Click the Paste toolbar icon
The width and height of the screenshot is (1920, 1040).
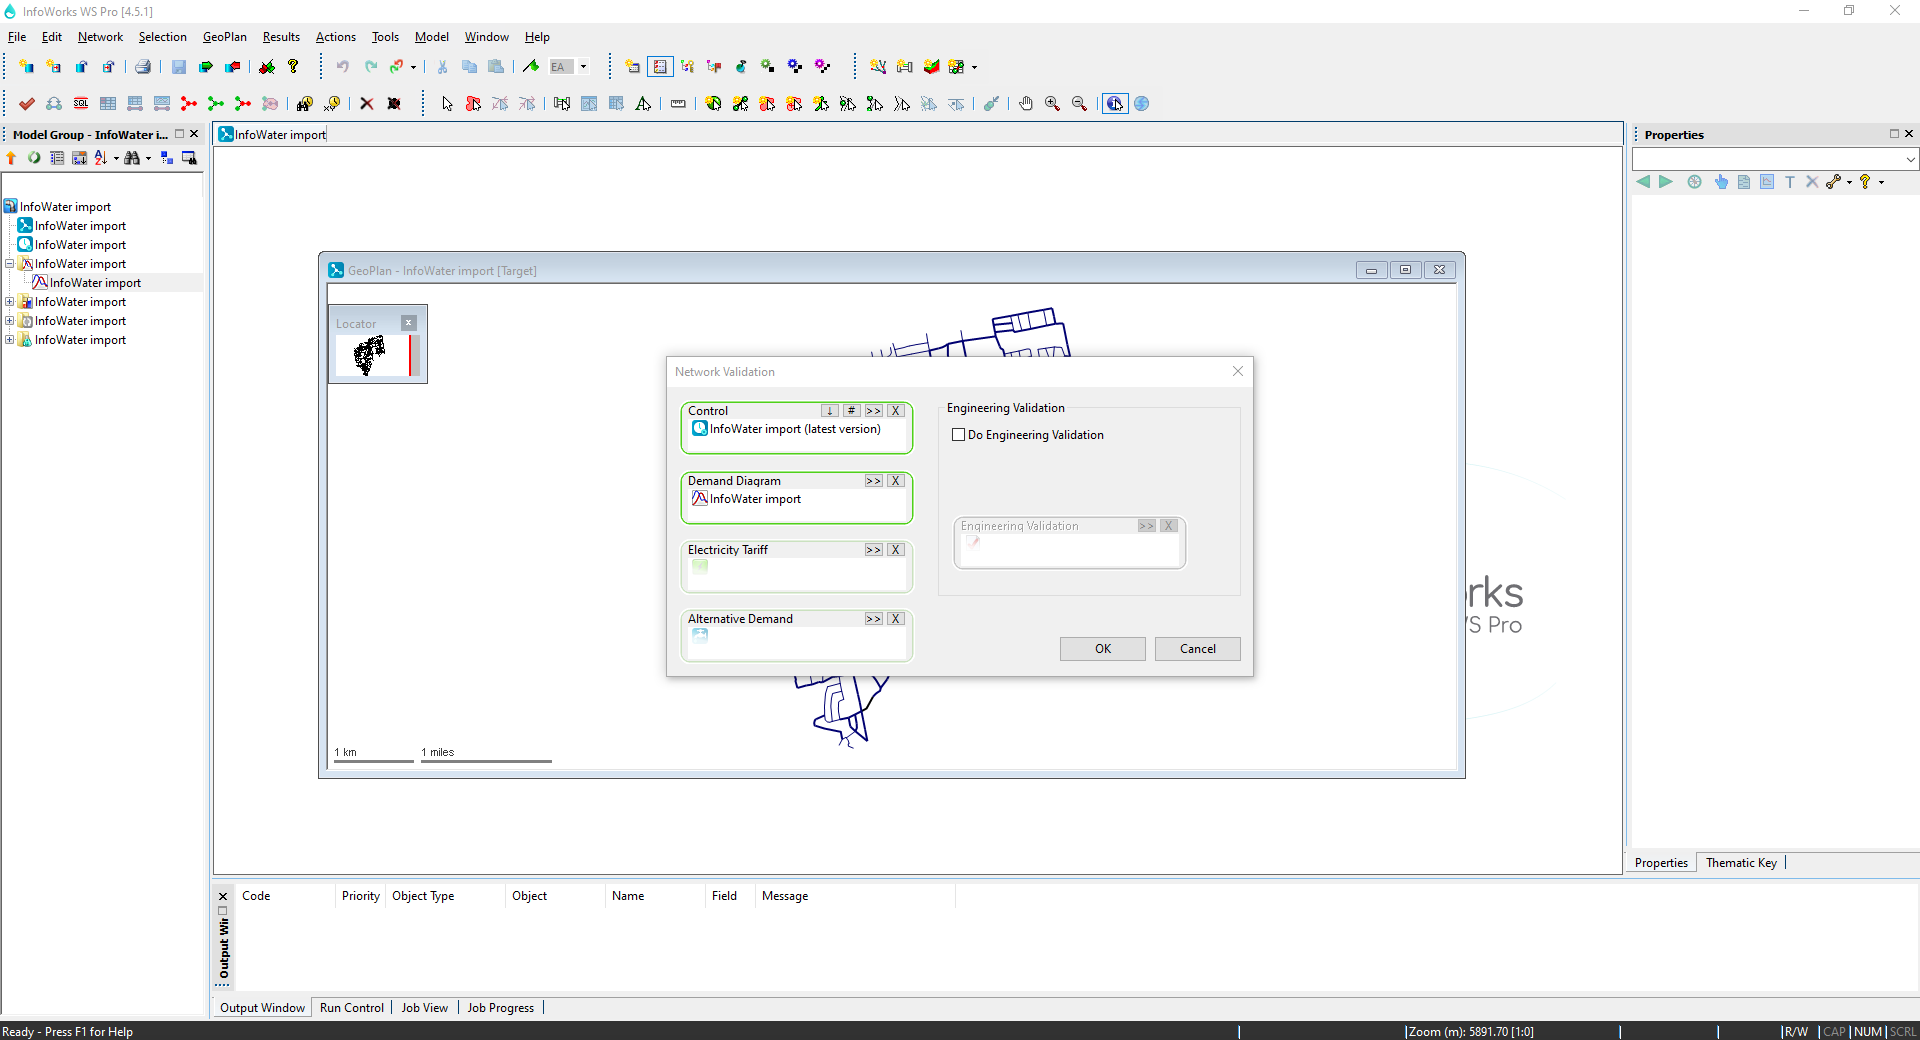pos(496,66)
